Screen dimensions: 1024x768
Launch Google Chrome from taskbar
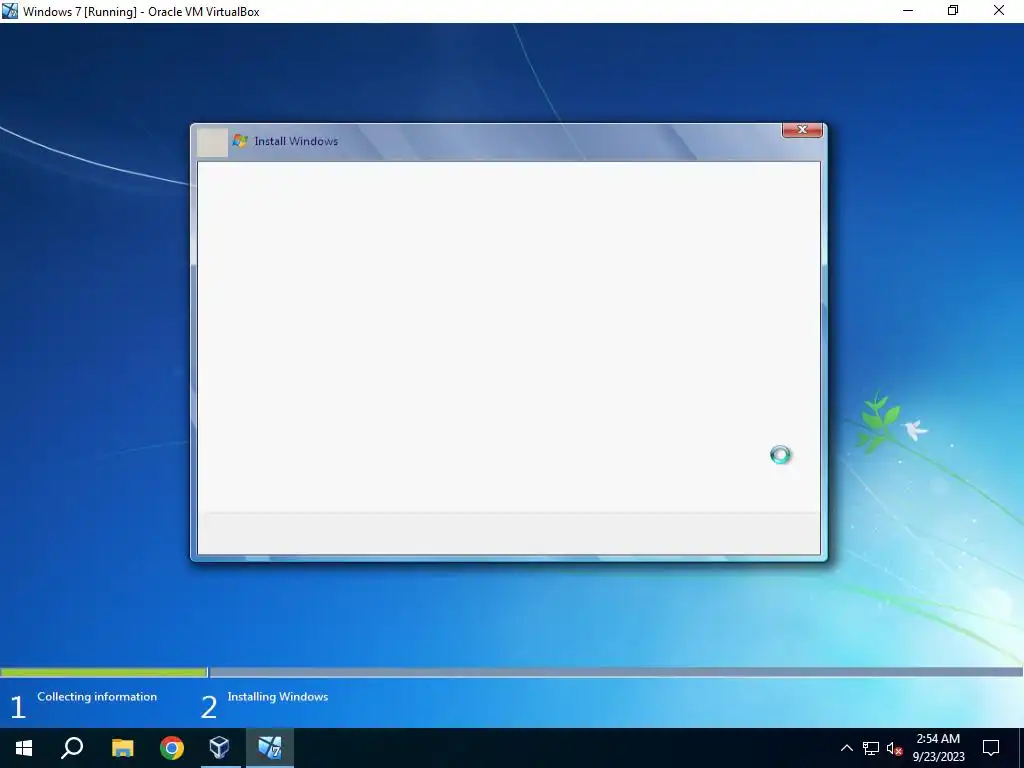click(172, 748)
